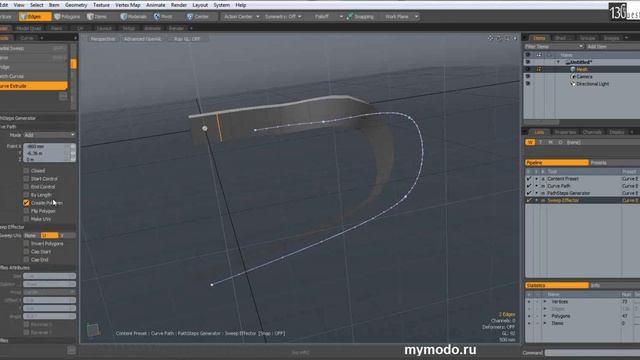Select the Bridge tool in tool list
Viewport: 640px width, 360px height.
33,67
